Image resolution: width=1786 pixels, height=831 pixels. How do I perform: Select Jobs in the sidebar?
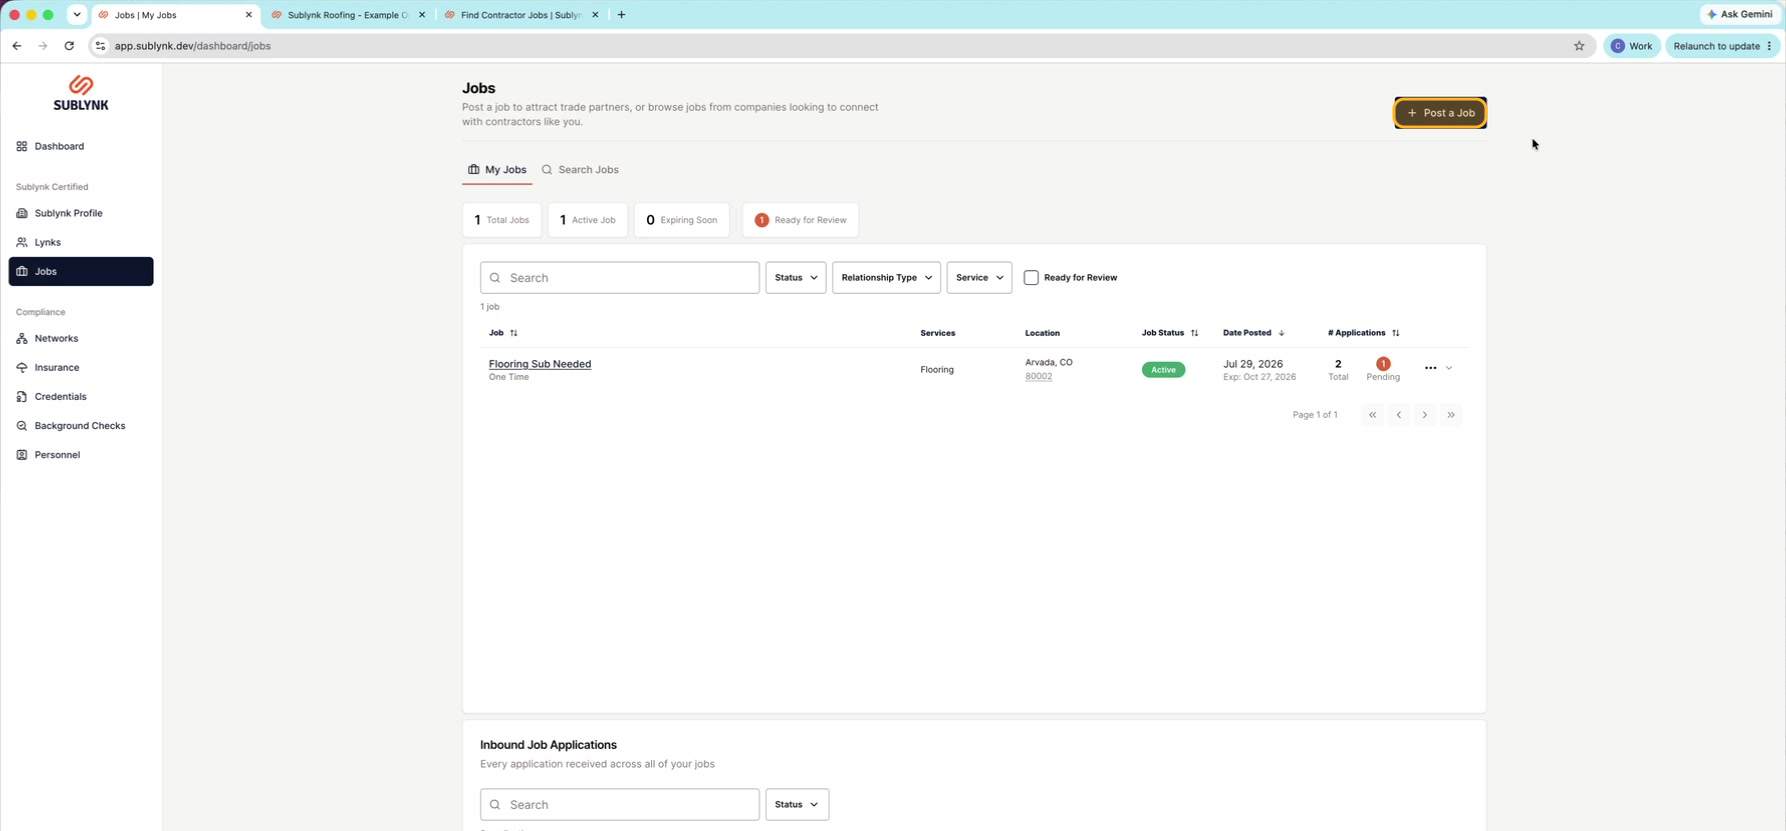coord(81,271)
